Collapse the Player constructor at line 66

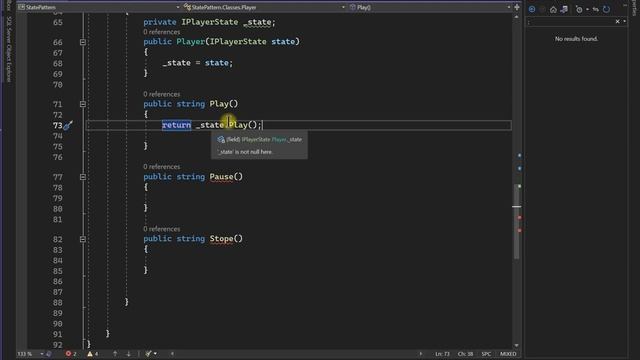click(83, 42)
